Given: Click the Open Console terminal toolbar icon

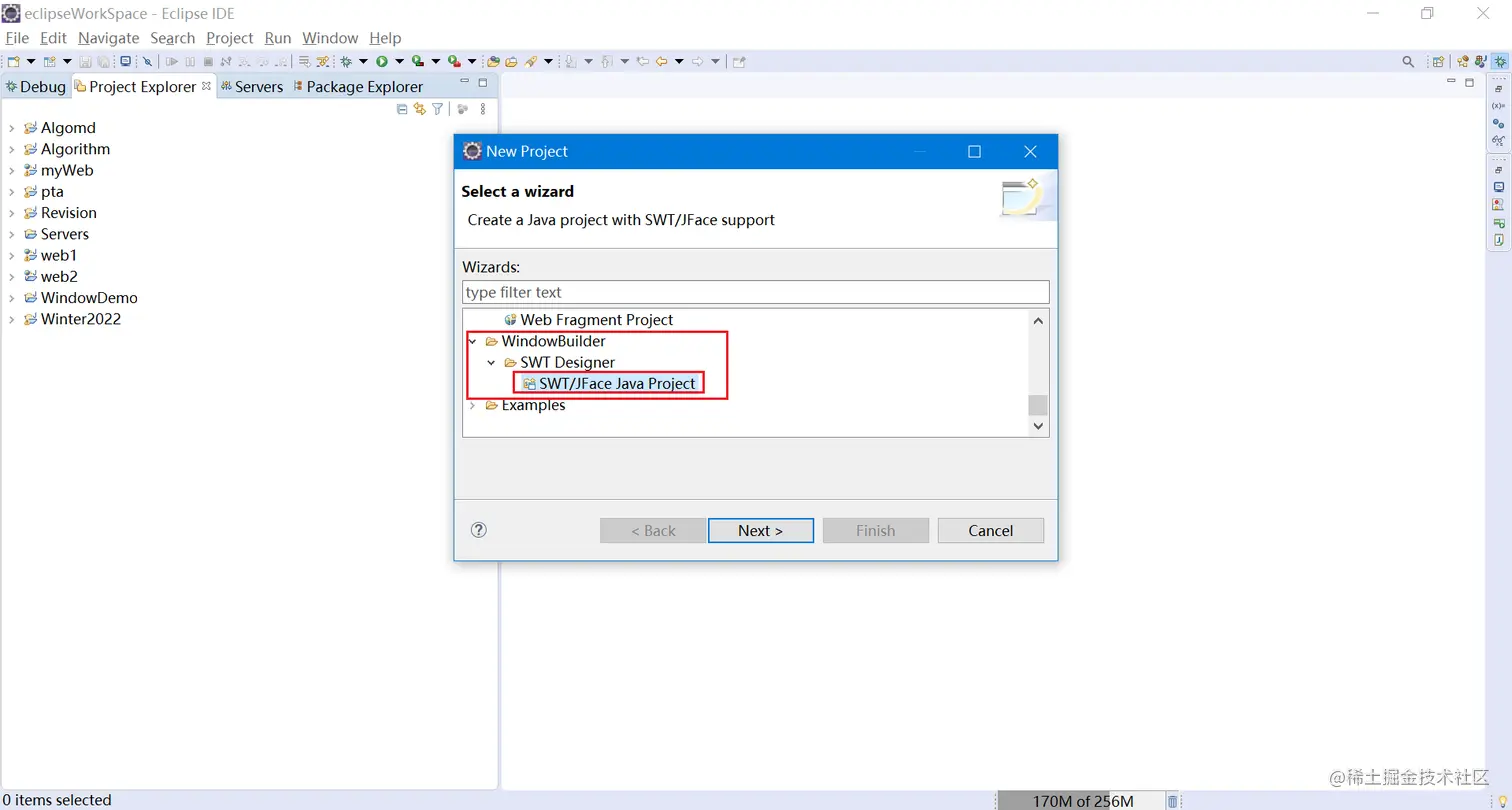Looking at the screenshot, I should (125, 61).
